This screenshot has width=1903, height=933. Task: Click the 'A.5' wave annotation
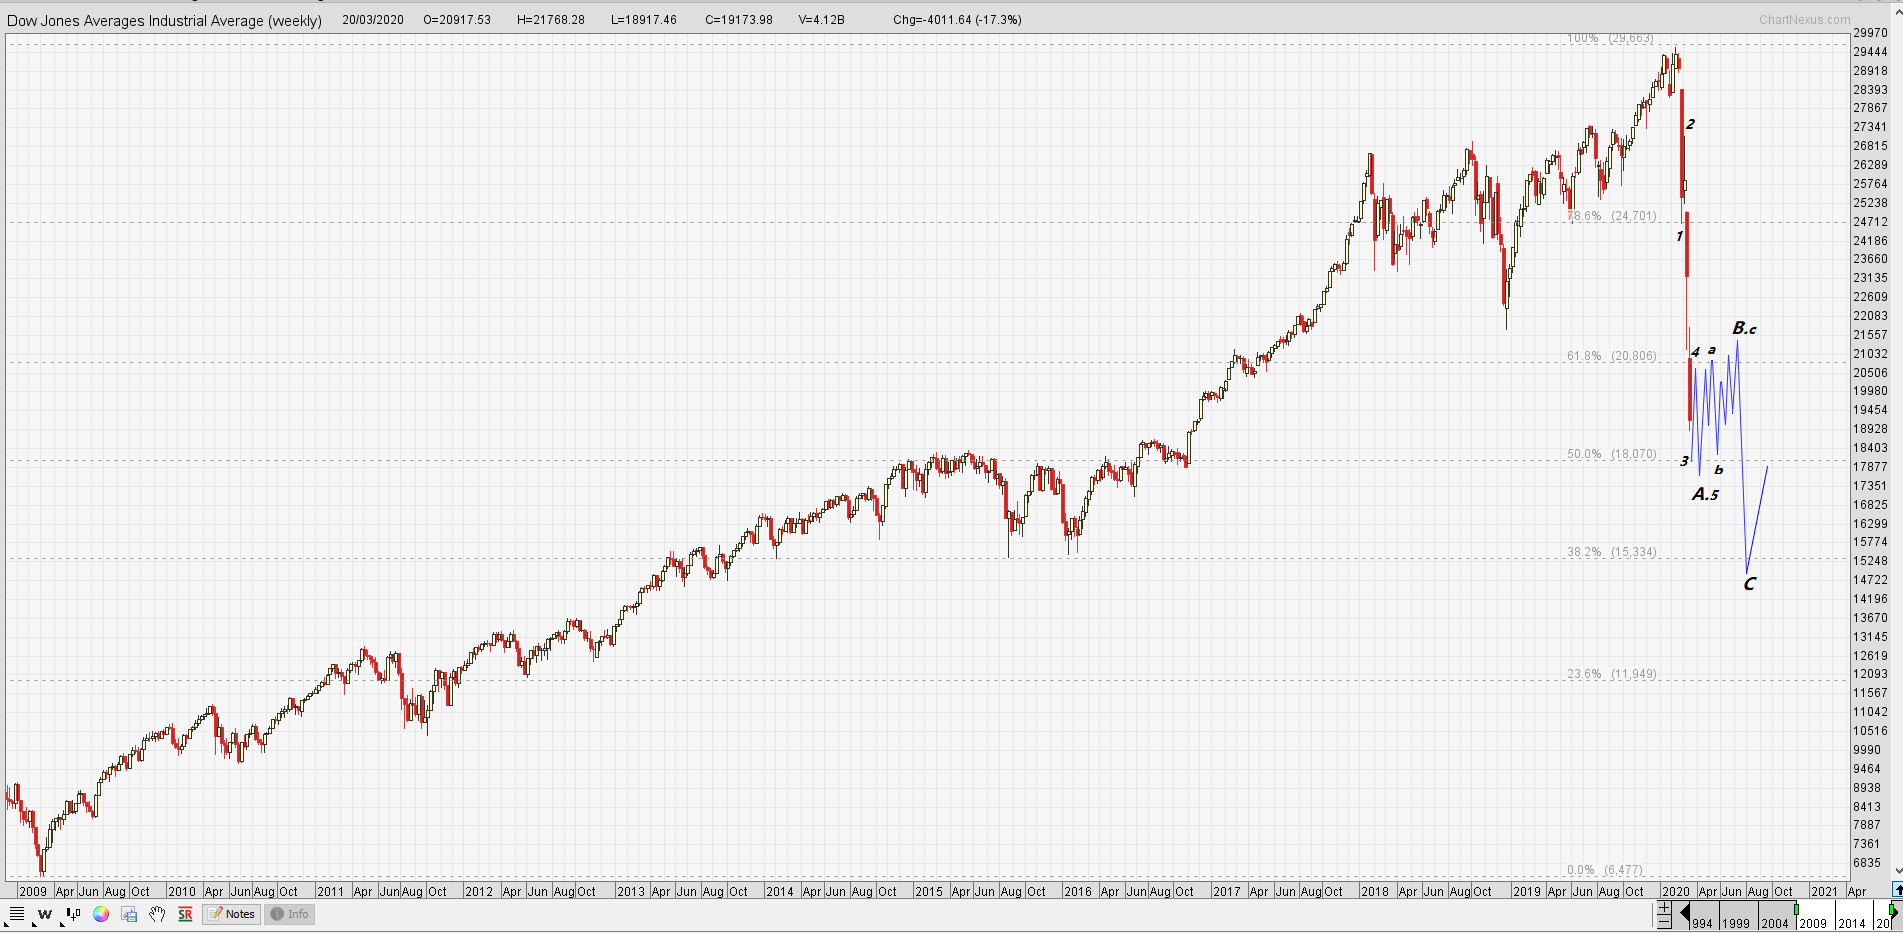(x=1705, y=494)
